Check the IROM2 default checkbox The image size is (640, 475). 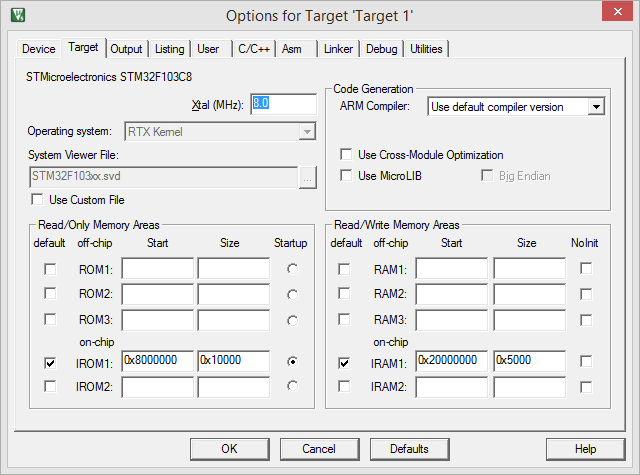click(50, 386)
